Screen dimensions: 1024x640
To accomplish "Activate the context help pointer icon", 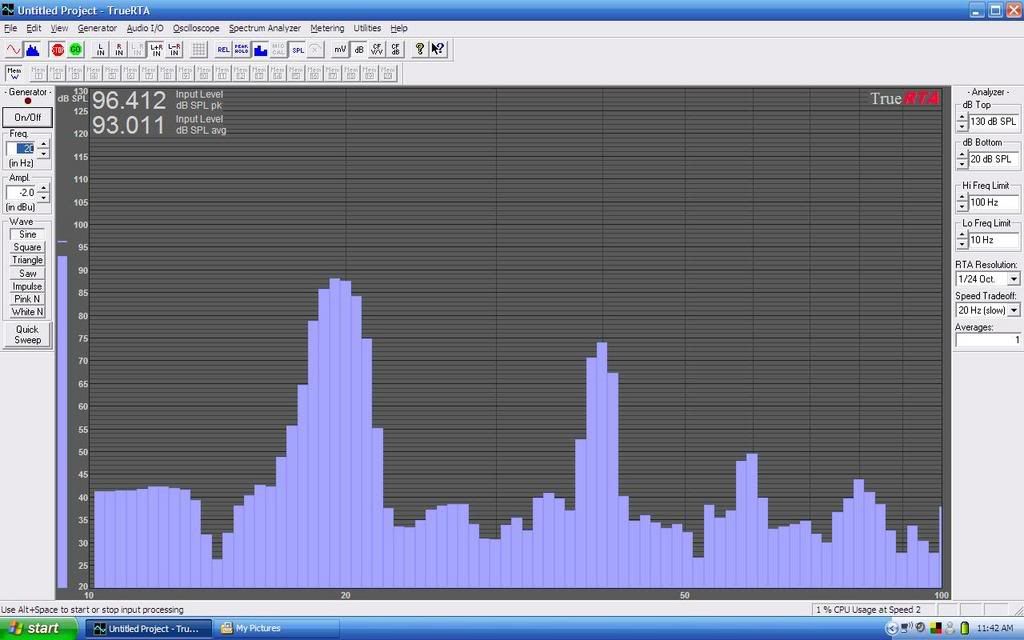I will (x=438, y=50).
